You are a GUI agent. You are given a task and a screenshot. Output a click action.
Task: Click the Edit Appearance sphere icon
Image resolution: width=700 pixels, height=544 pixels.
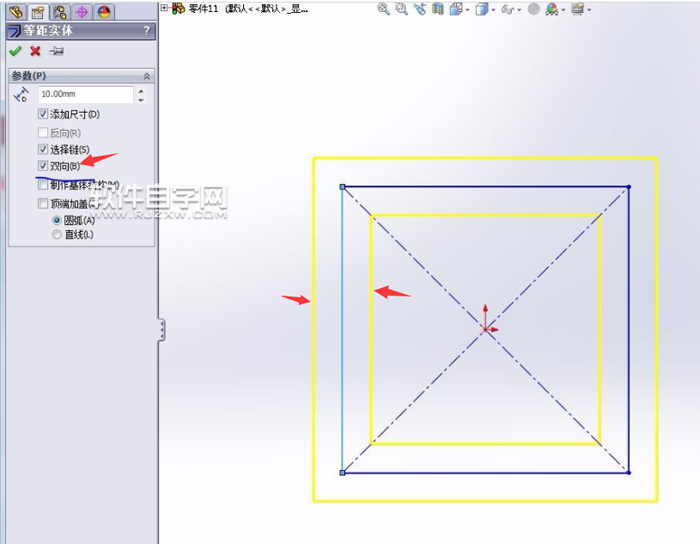coord(533,8)
